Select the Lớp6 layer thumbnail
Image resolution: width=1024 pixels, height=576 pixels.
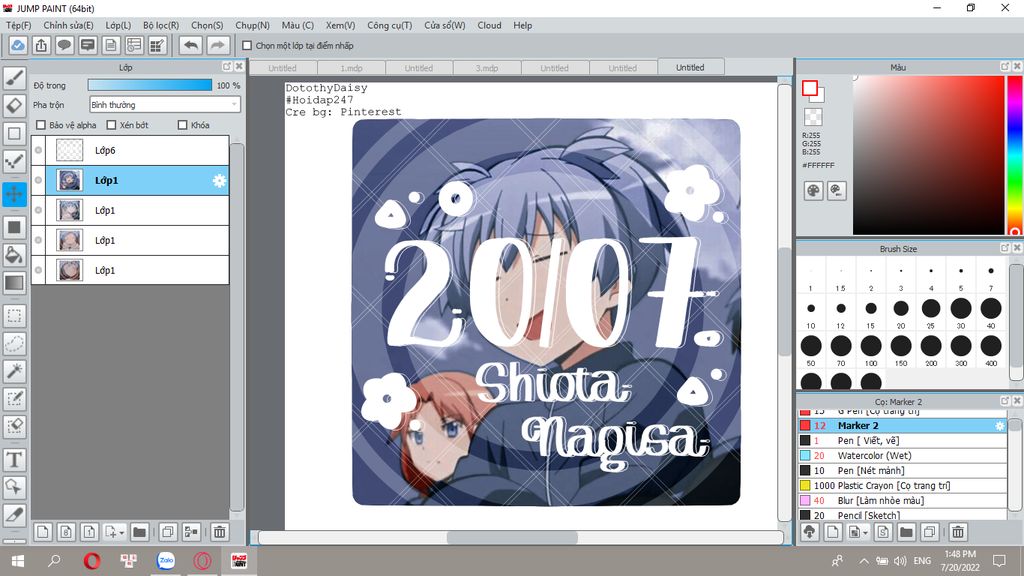(70, 150)
